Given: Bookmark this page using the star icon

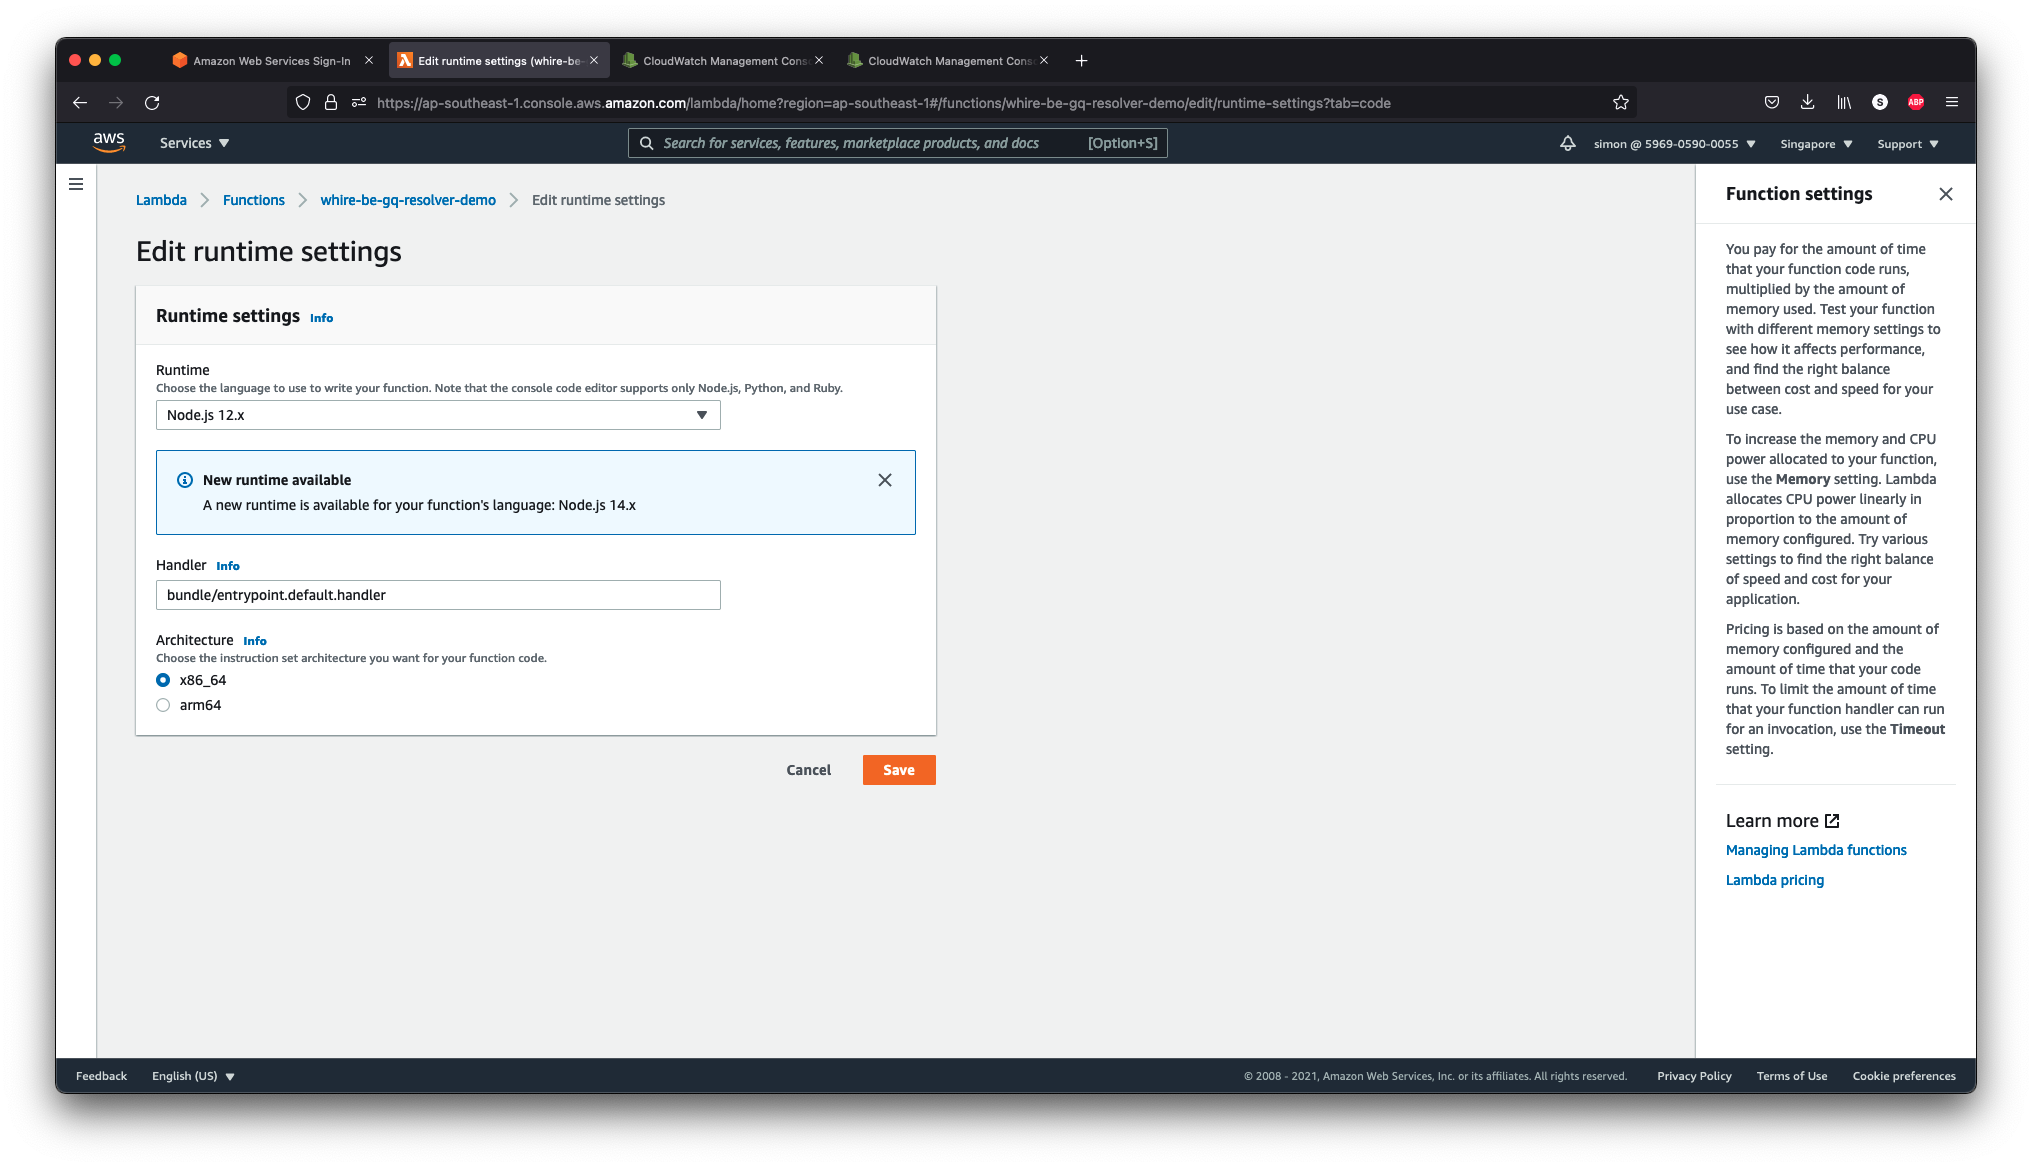Looking at the screenshot, I should click(1621, 102).
